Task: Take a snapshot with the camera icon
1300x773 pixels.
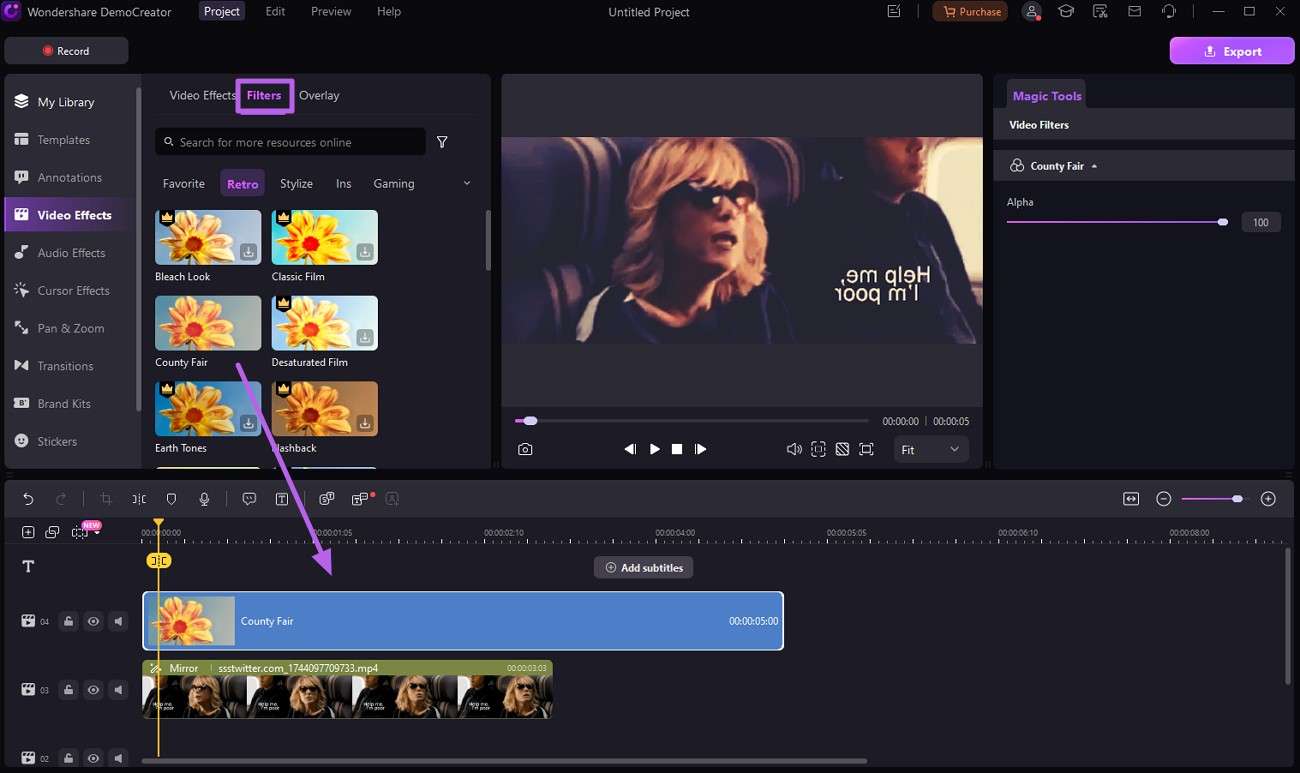Action: pyautogui.click(x=525, y=450)
